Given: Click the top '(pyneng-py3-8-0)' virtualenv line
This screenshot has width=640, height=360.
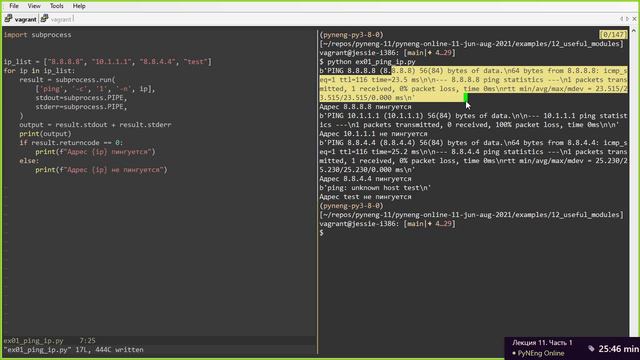Looking at the screenshot, I should point(351,35).
